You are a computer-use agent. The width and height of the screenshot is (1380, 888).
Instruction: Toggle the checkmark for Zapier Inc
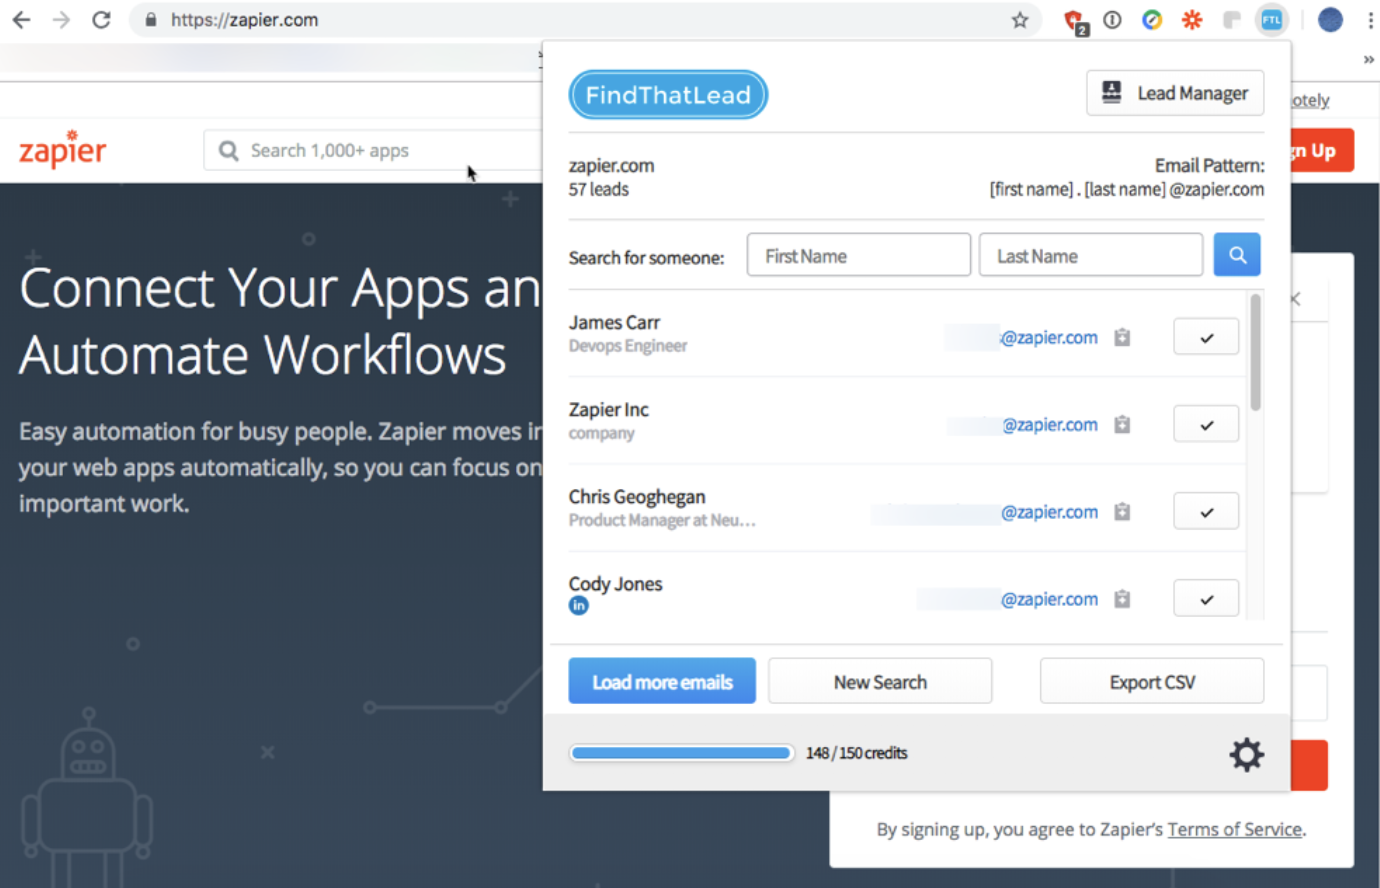(x=1206, y=425)
